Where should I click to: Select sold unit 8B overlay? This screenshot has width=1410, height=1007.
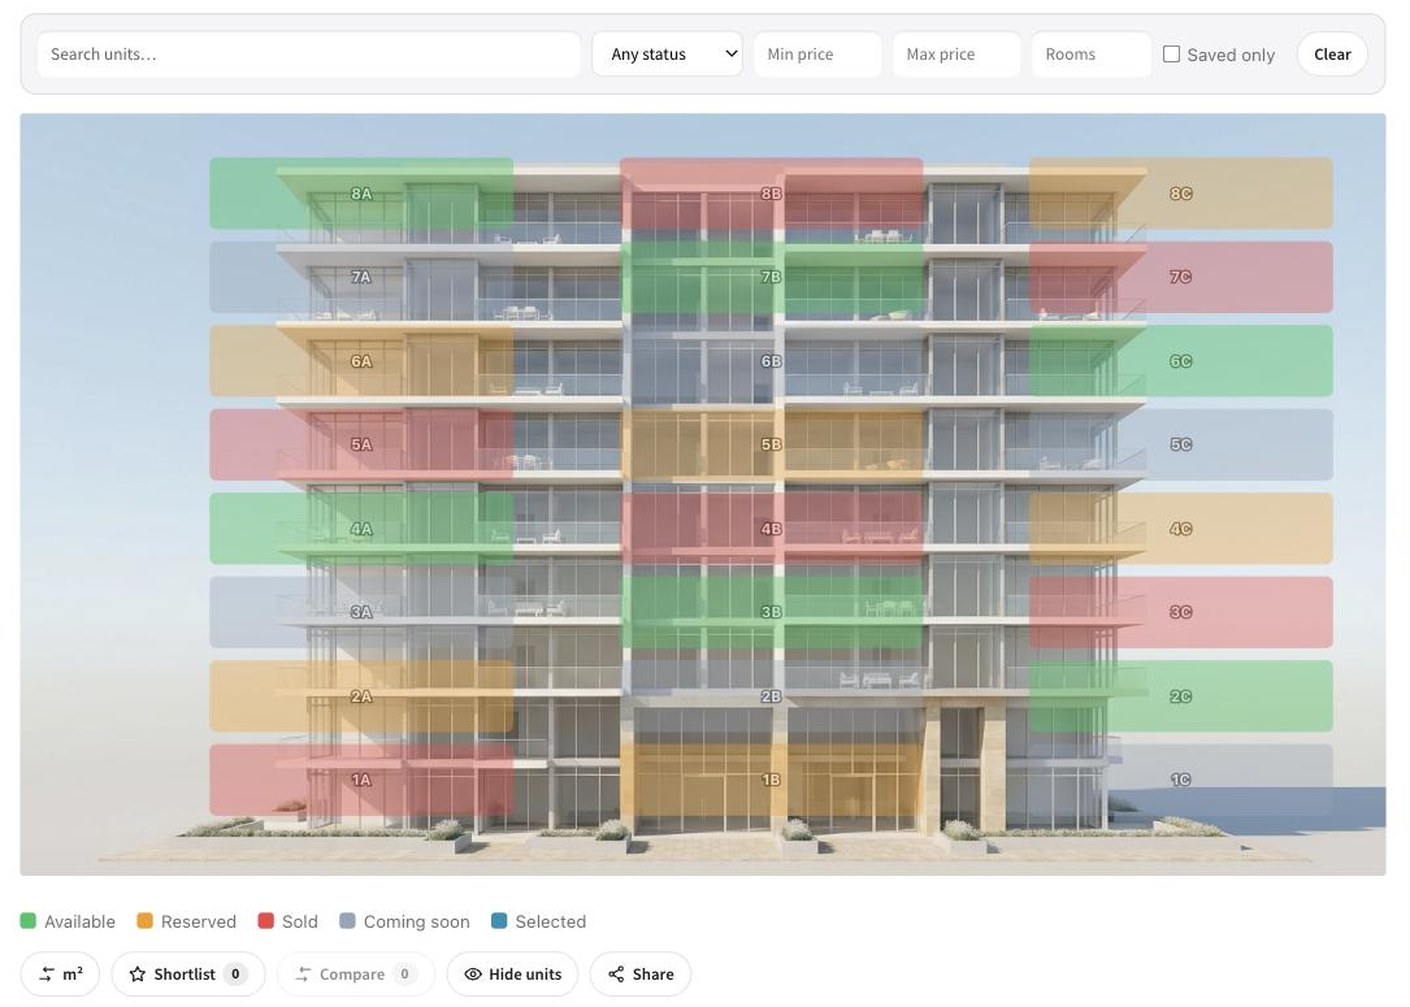click(771, 193)
